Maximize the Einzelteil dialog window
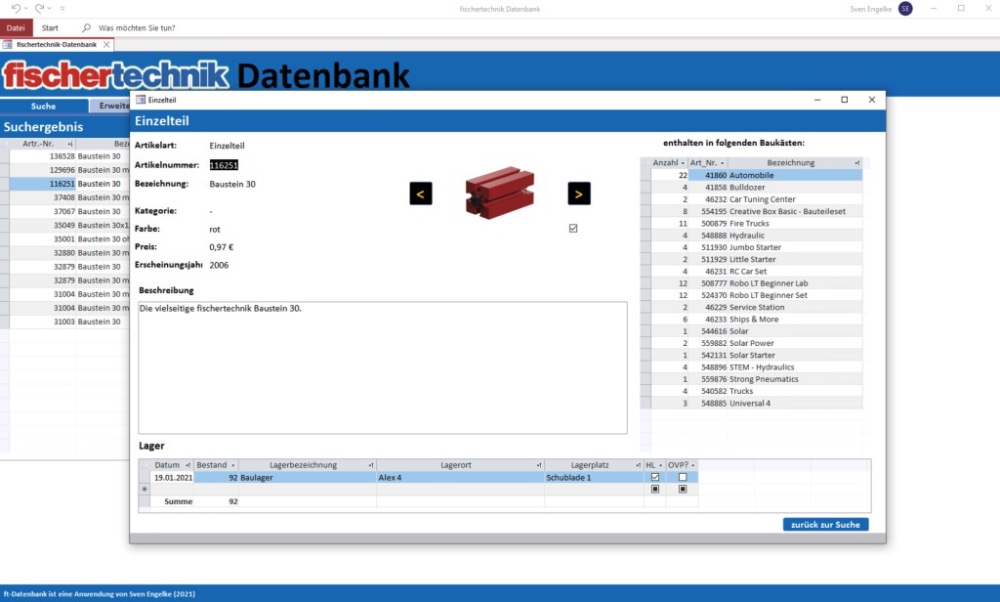This screenshot has width=1000, height=602. [844, 99]
